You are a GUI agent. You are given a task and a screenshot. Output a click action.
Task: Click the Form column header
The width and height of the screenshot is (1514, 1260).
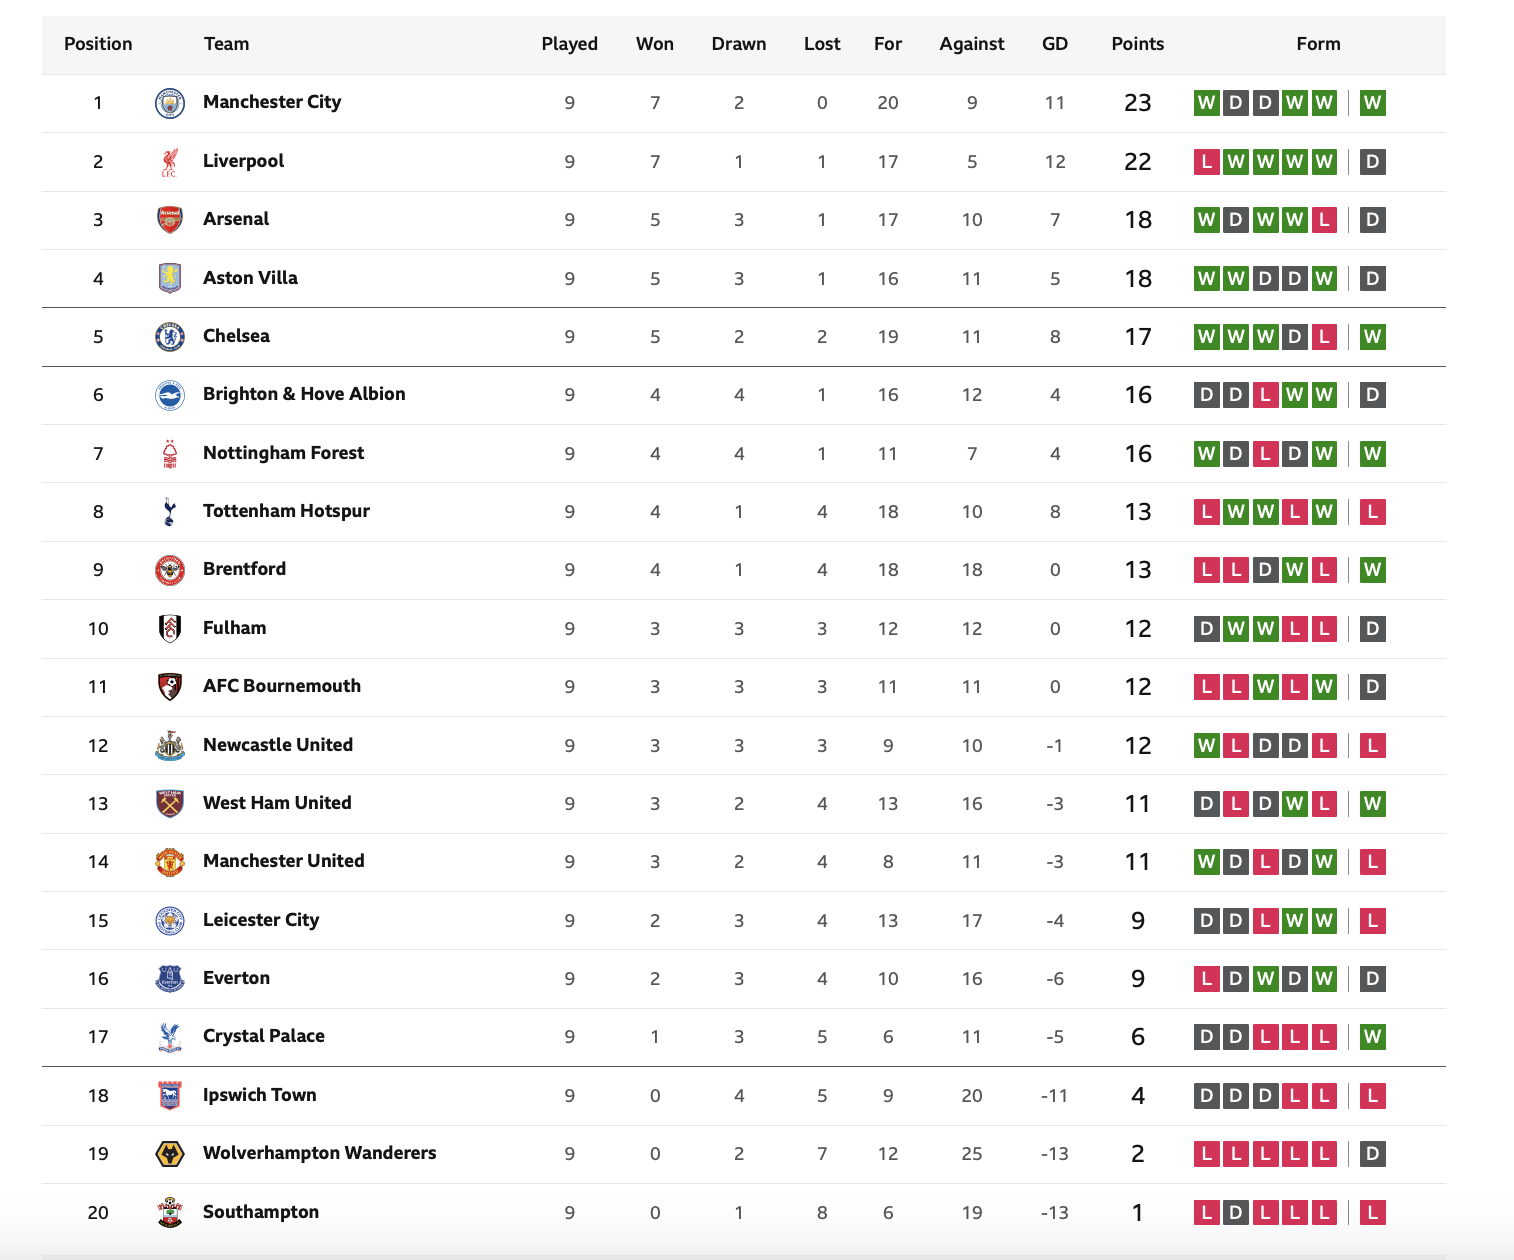pyautogui.click(x=1318, y=44)
